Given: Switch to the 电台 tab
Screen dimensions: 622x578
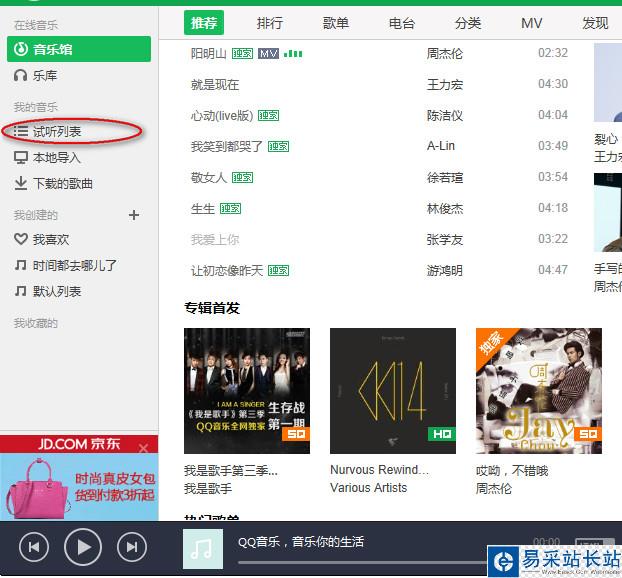Looking at the screenshot, I should click(x=402, y=23).
